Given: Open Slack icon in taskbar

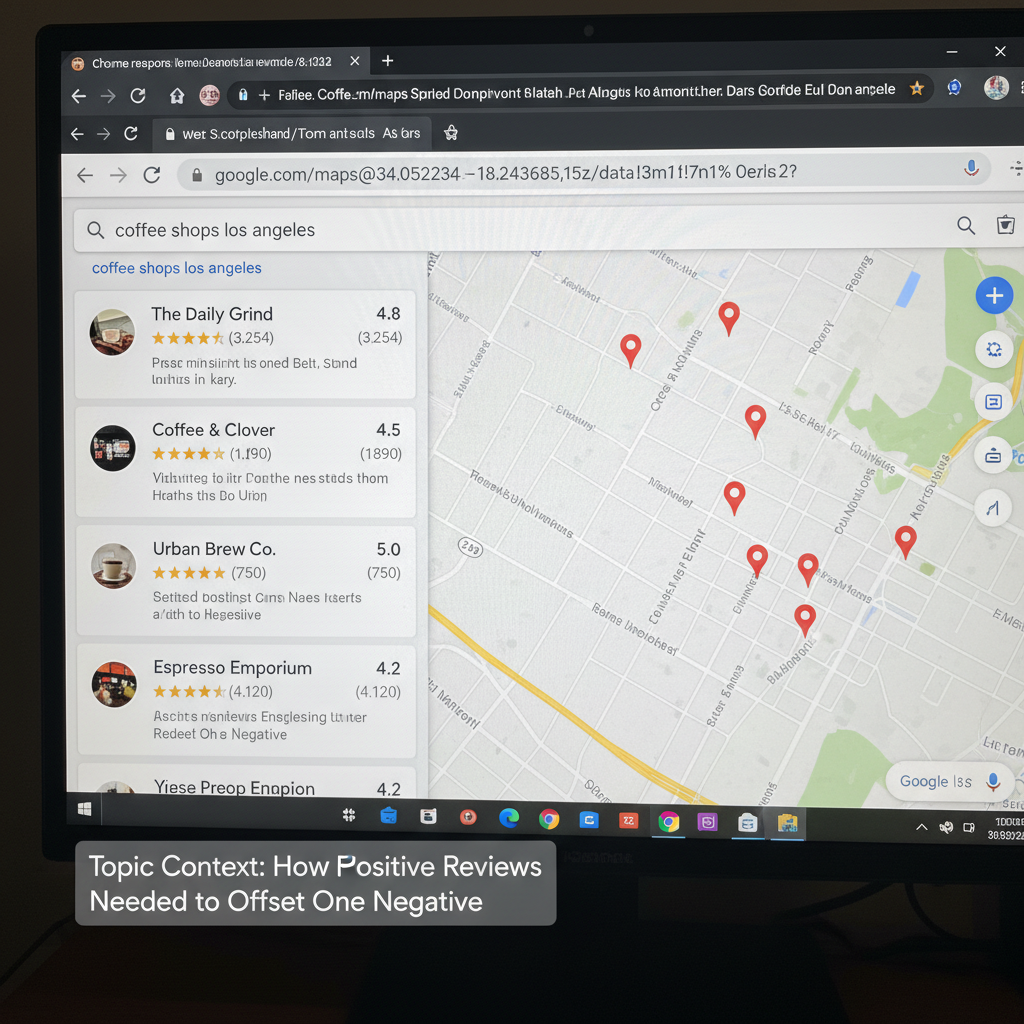Looking at the screenshot, I should (x=349, y=815).
